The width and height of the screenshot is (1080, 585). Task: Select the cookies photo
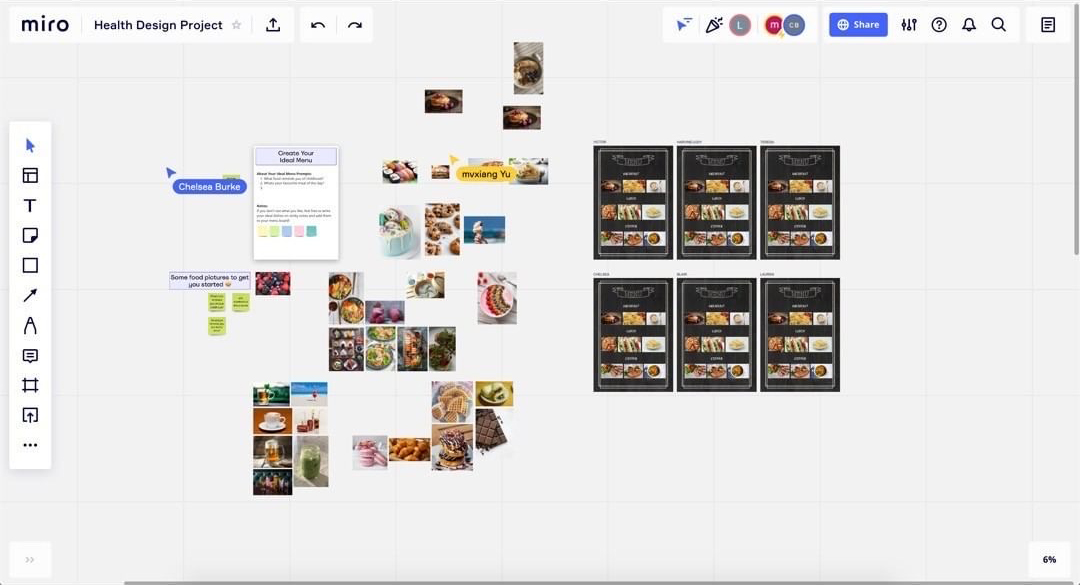(x=442, y=229)
